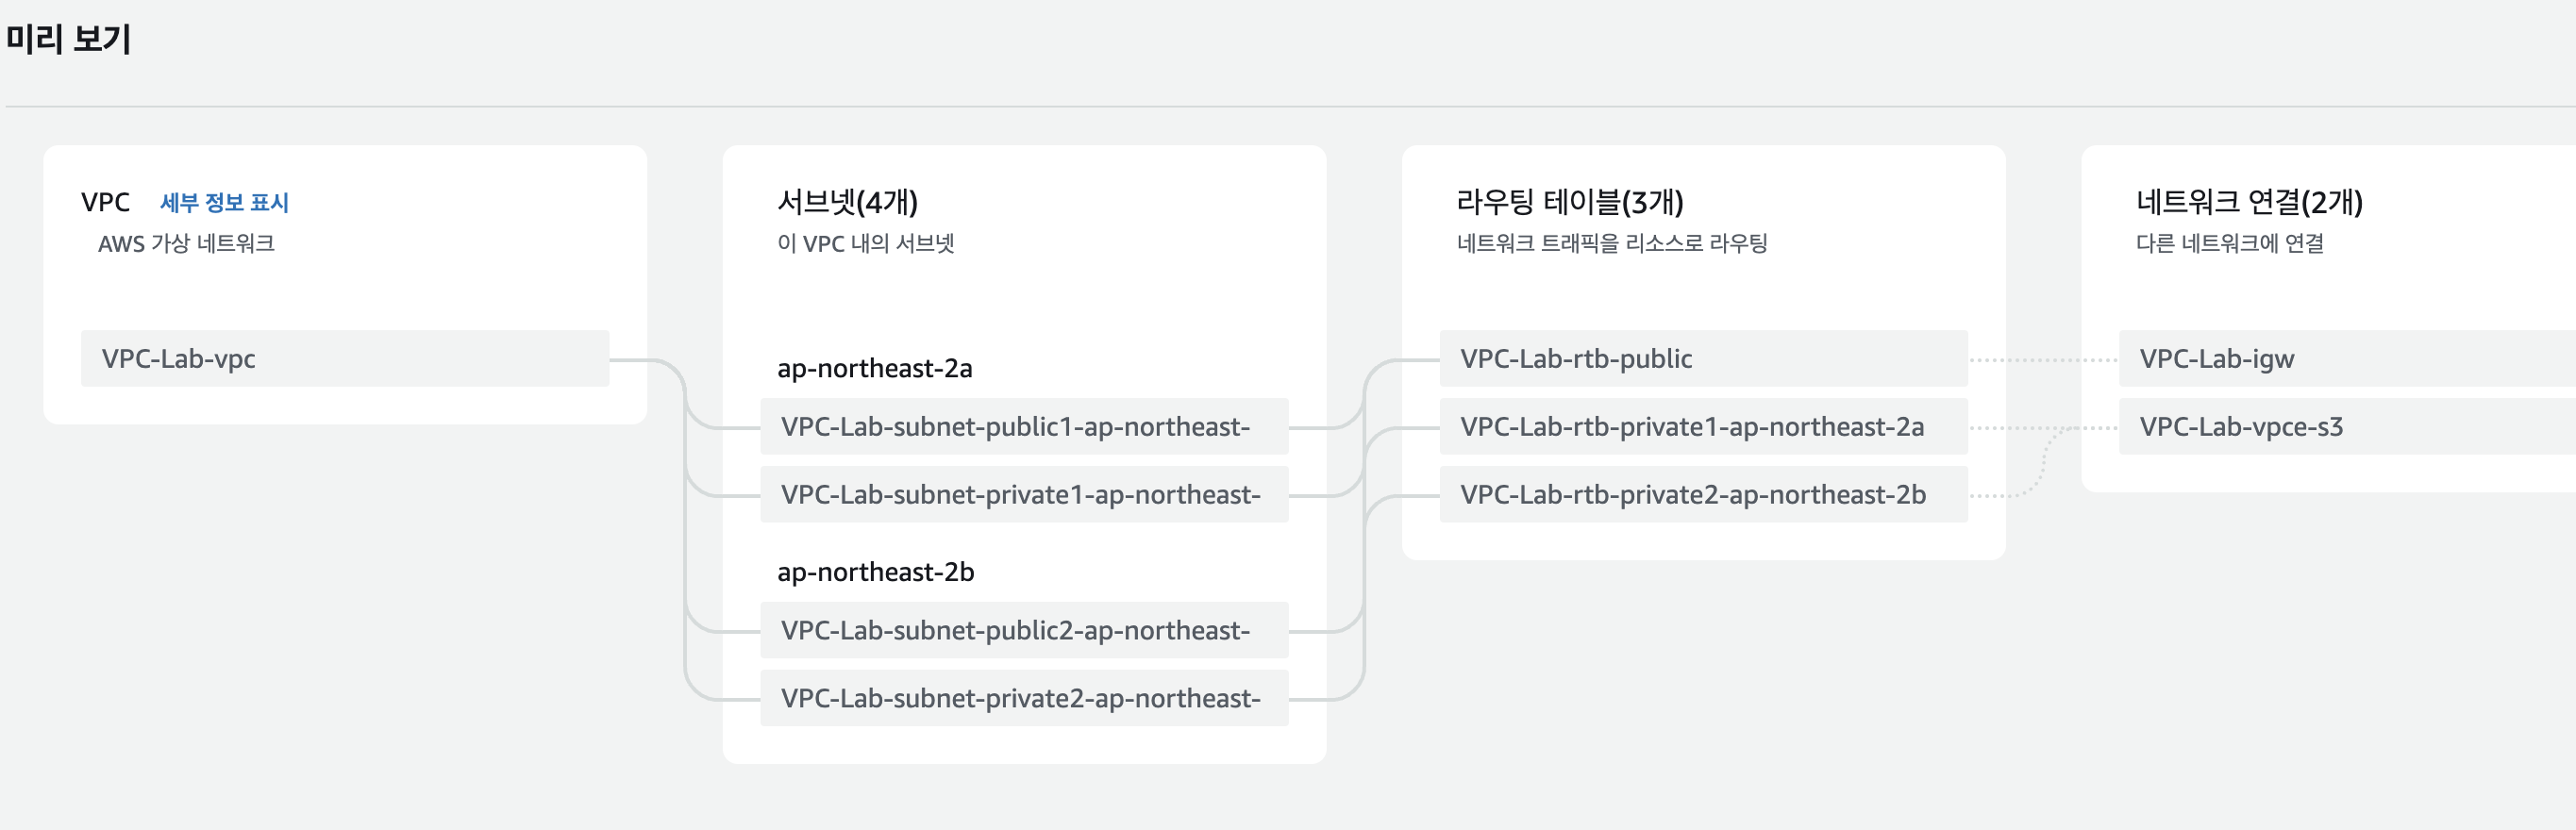The image size is (2576, 830).
Task: Click the 미리 보기 section title
Action: (68, 39)
